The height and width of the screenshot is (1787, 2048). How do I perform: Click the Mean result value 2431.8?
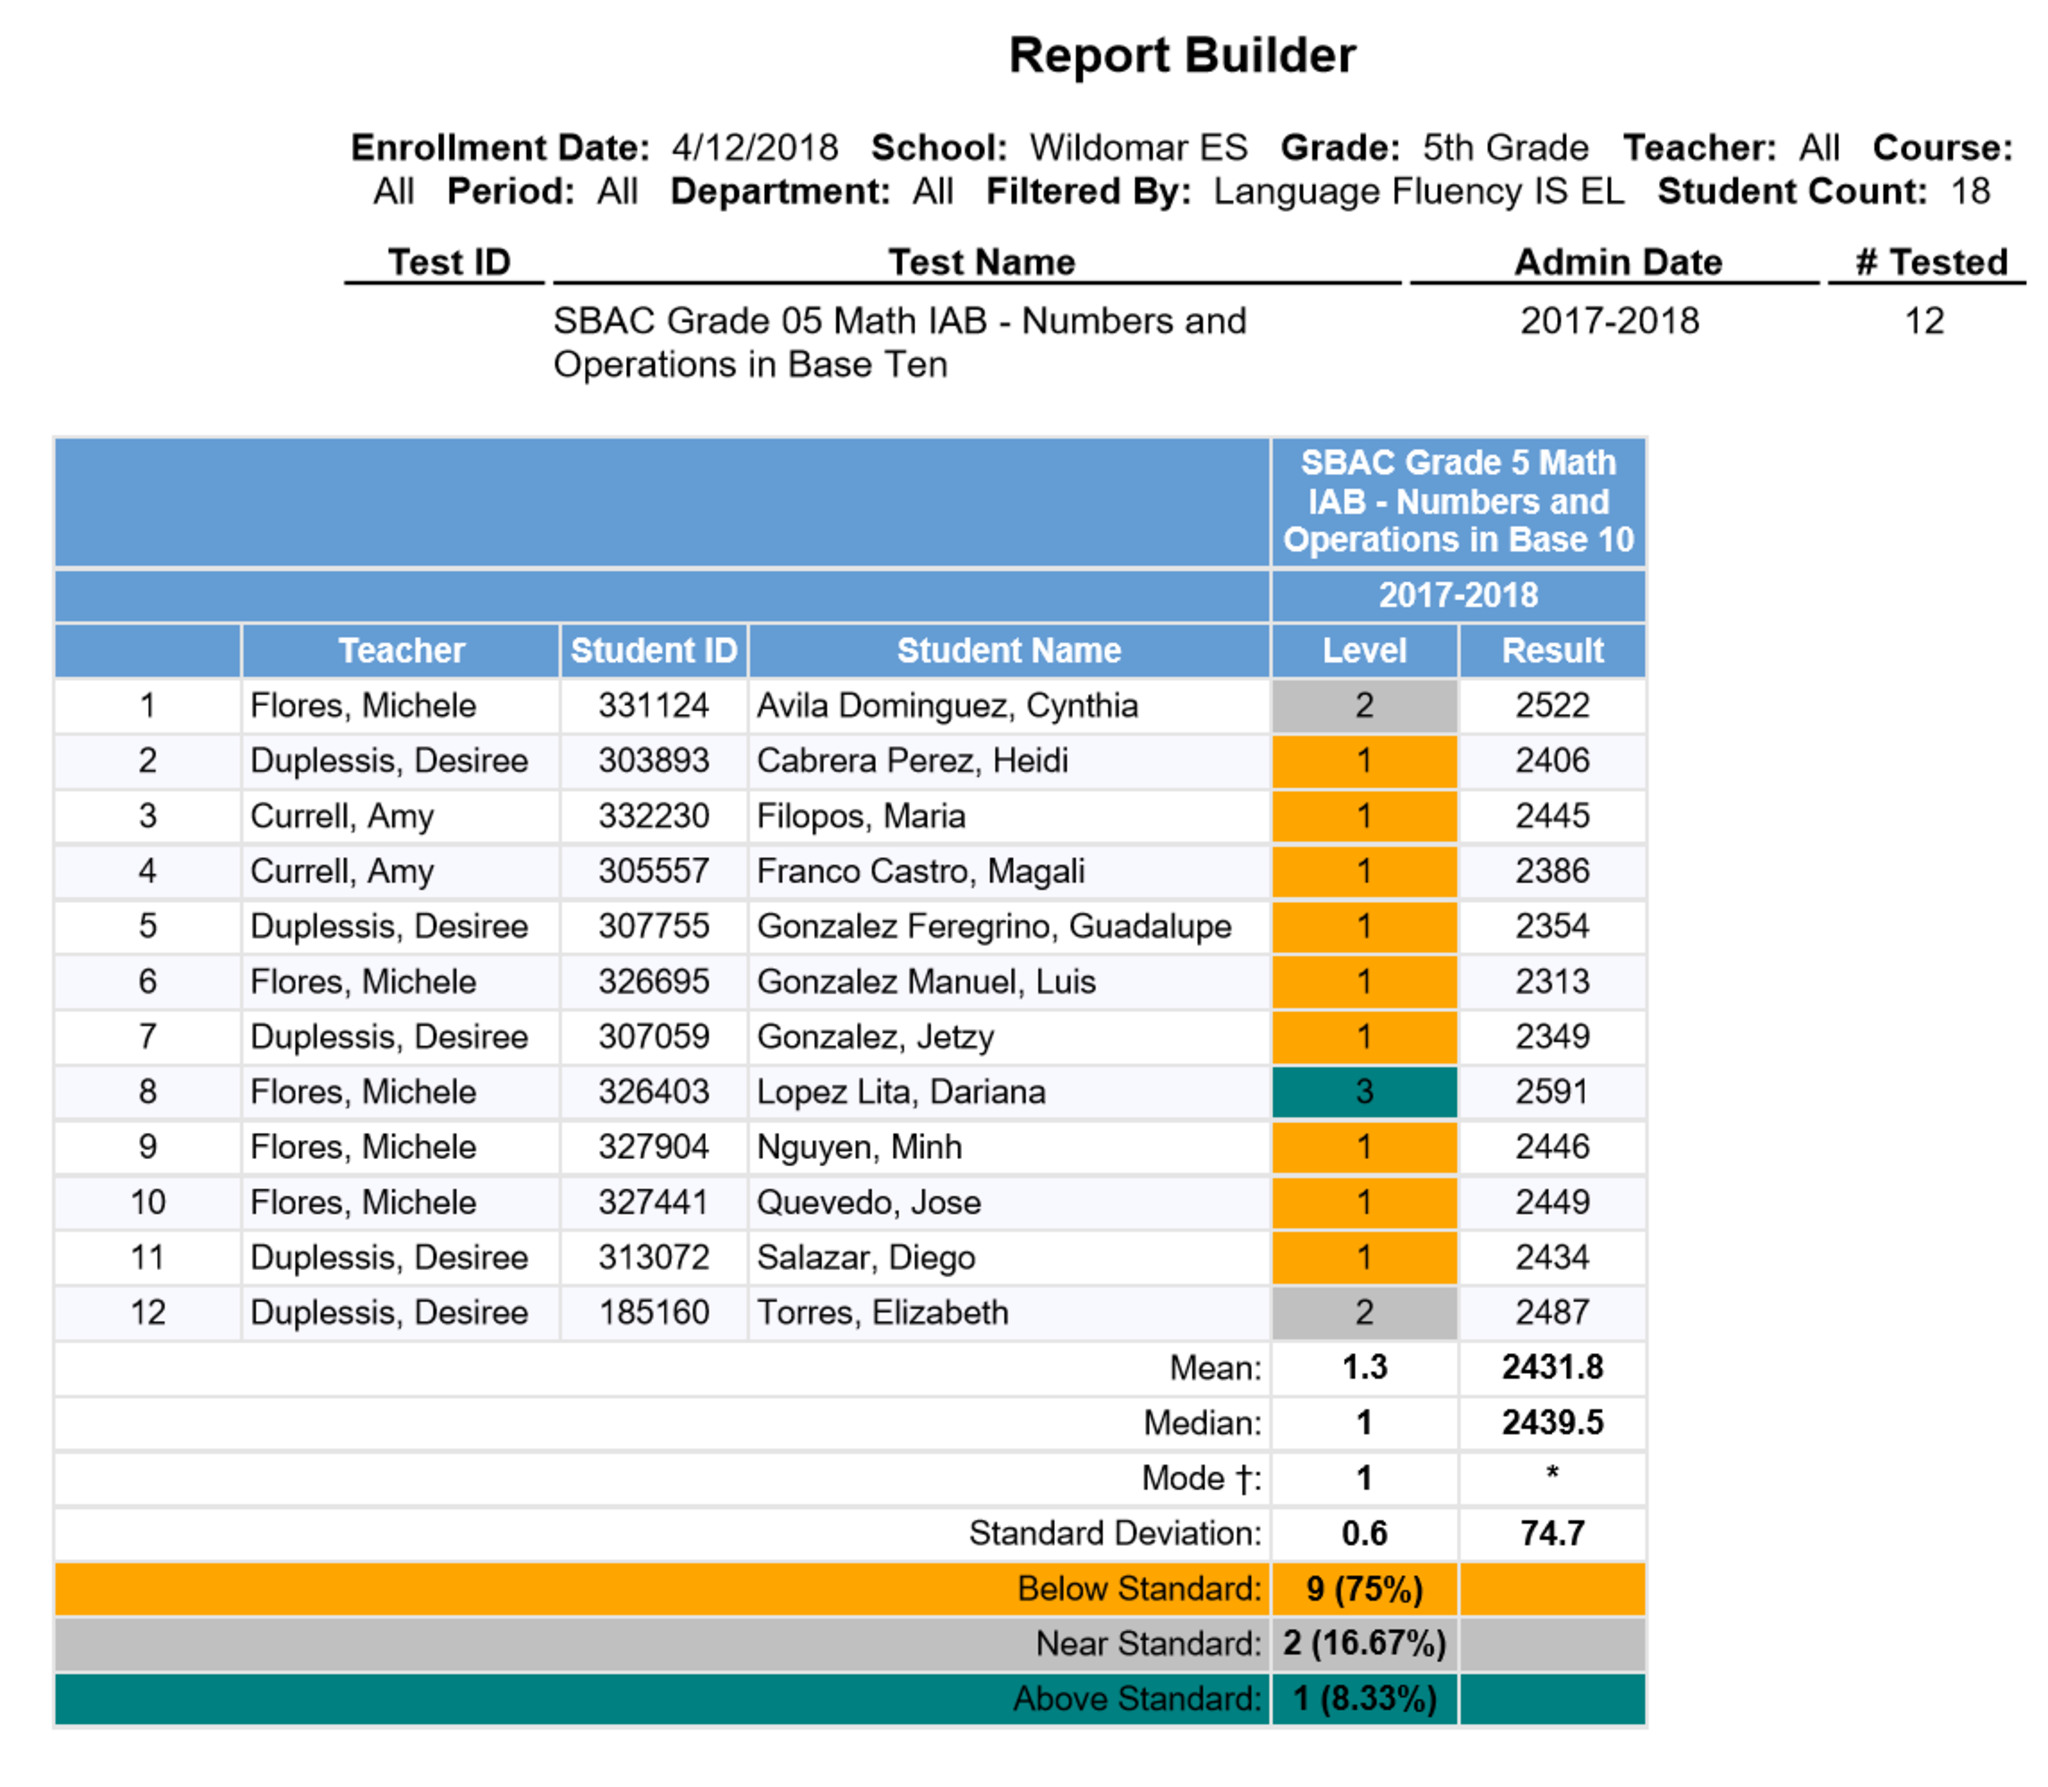pyautogui.click(x=1551, y=1367)
